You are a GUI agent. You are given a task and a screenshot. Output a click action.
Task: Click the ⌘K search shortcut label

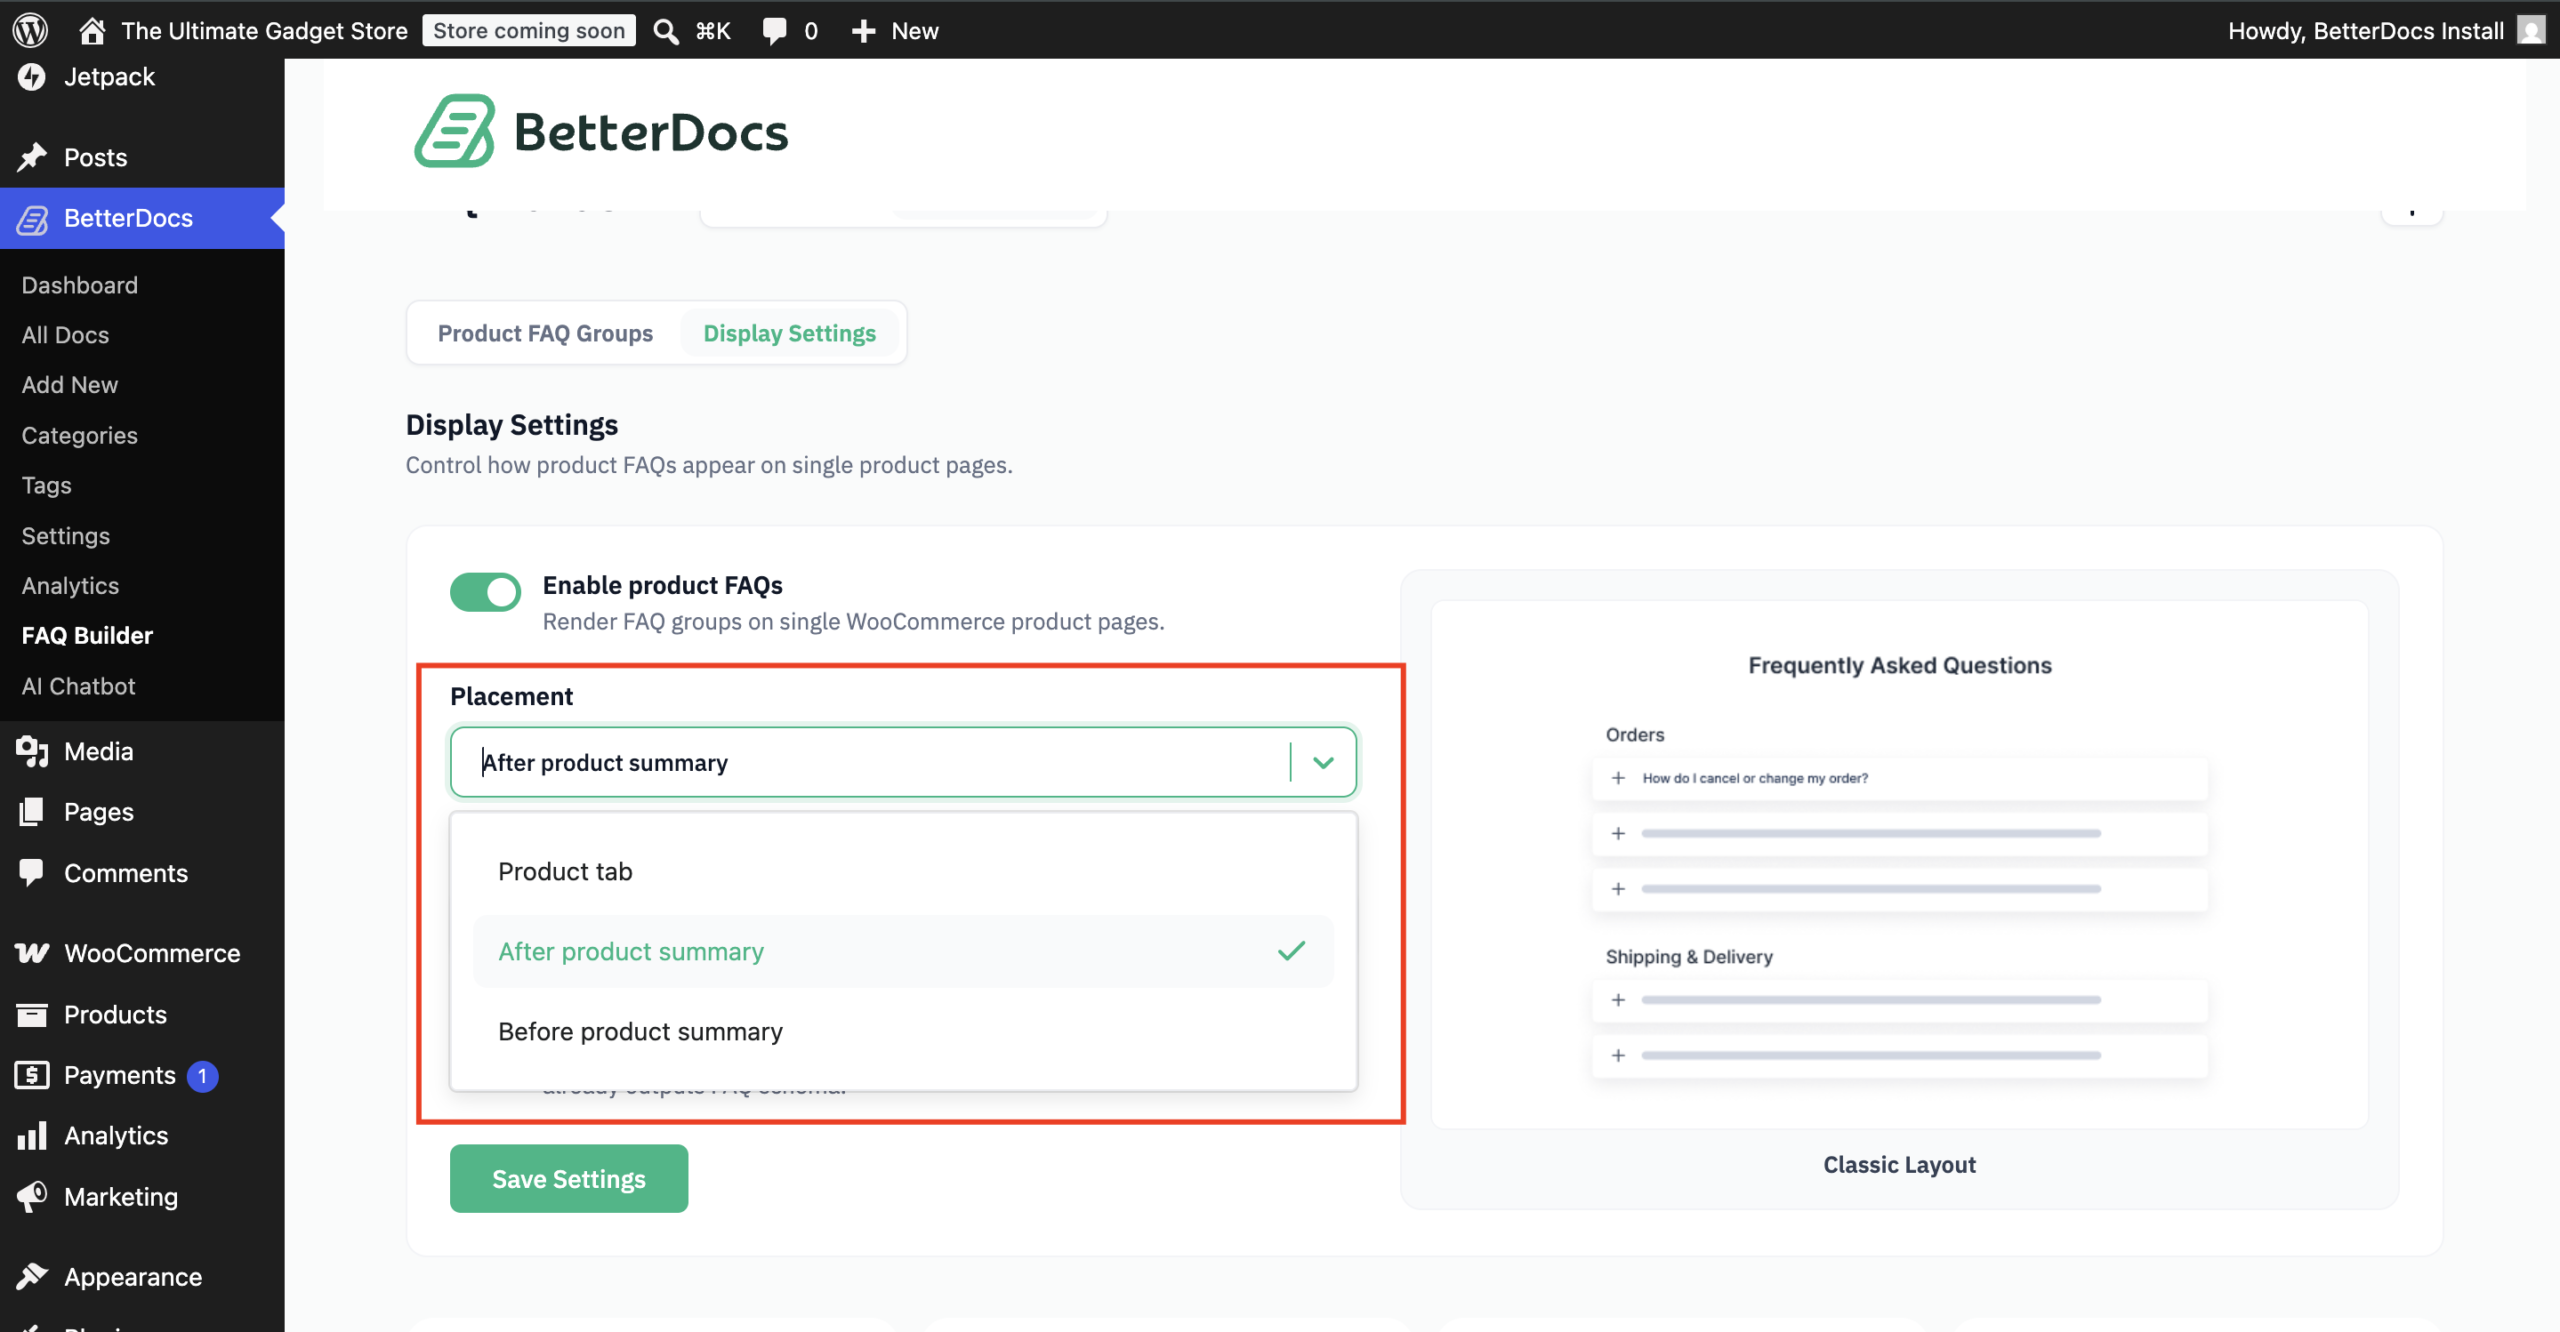[x=713, y=31]
